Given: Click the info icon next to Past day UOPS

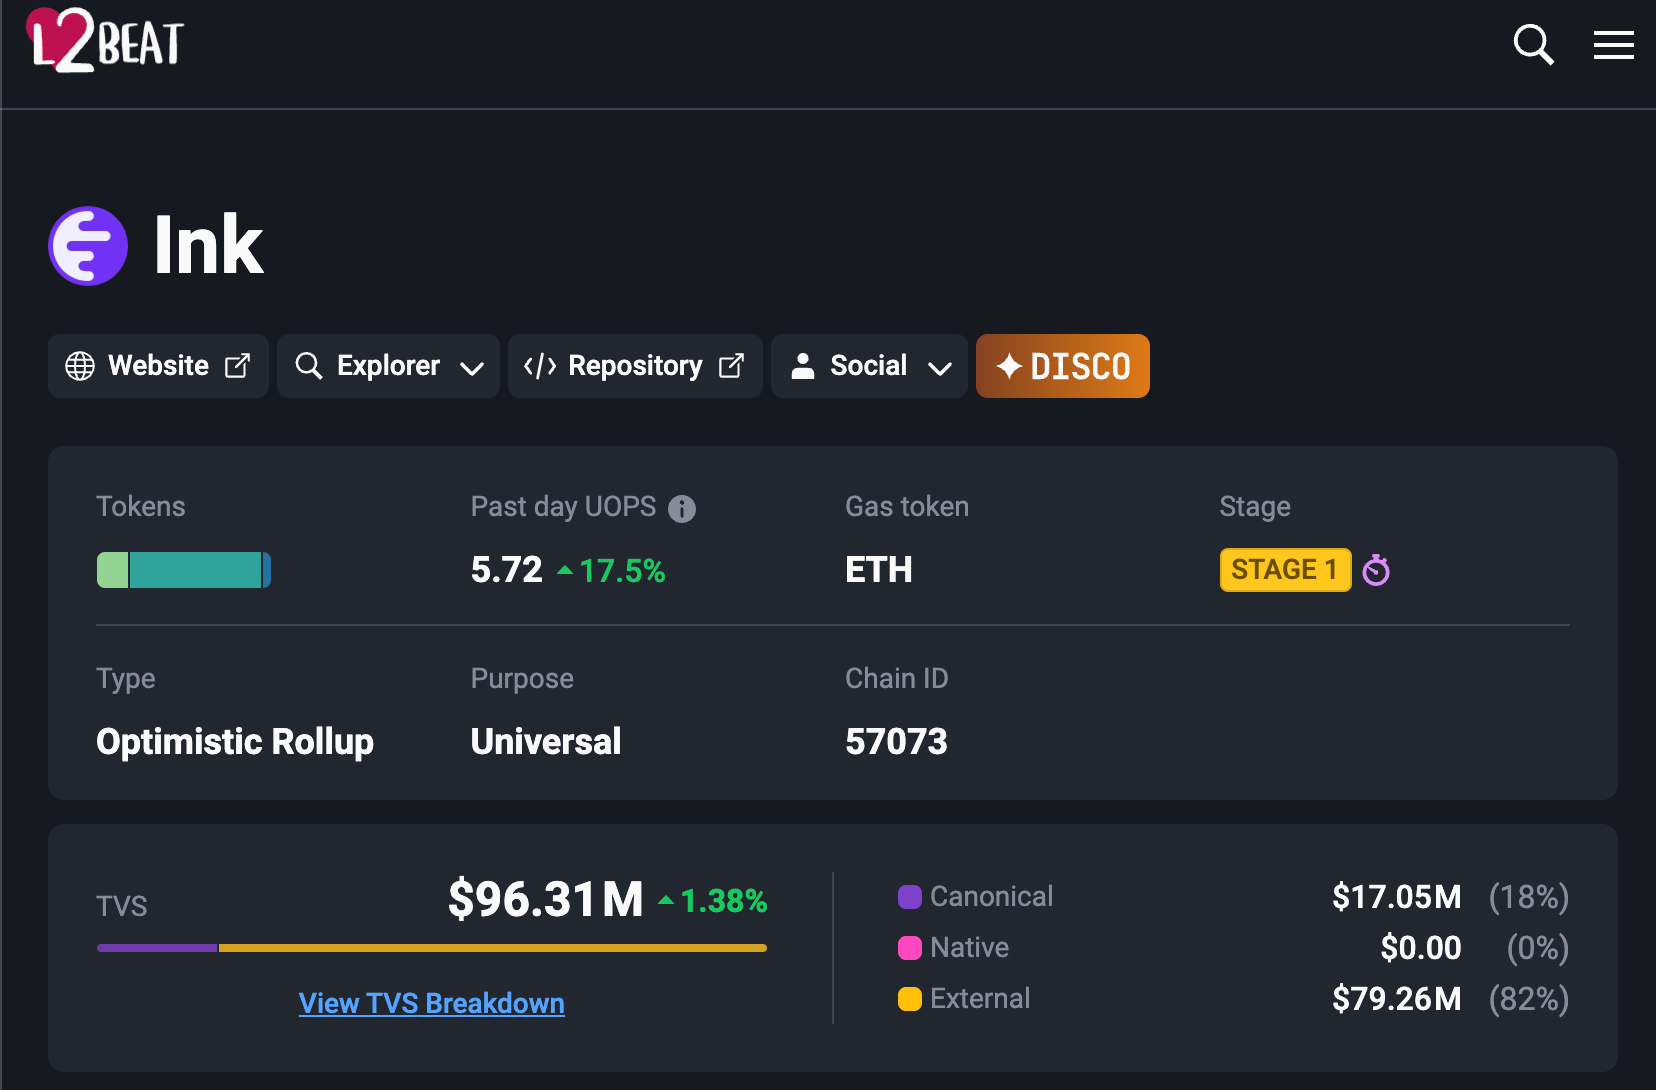Looking at the screenshot, I should pyautogui.click(x=682, y=509).
